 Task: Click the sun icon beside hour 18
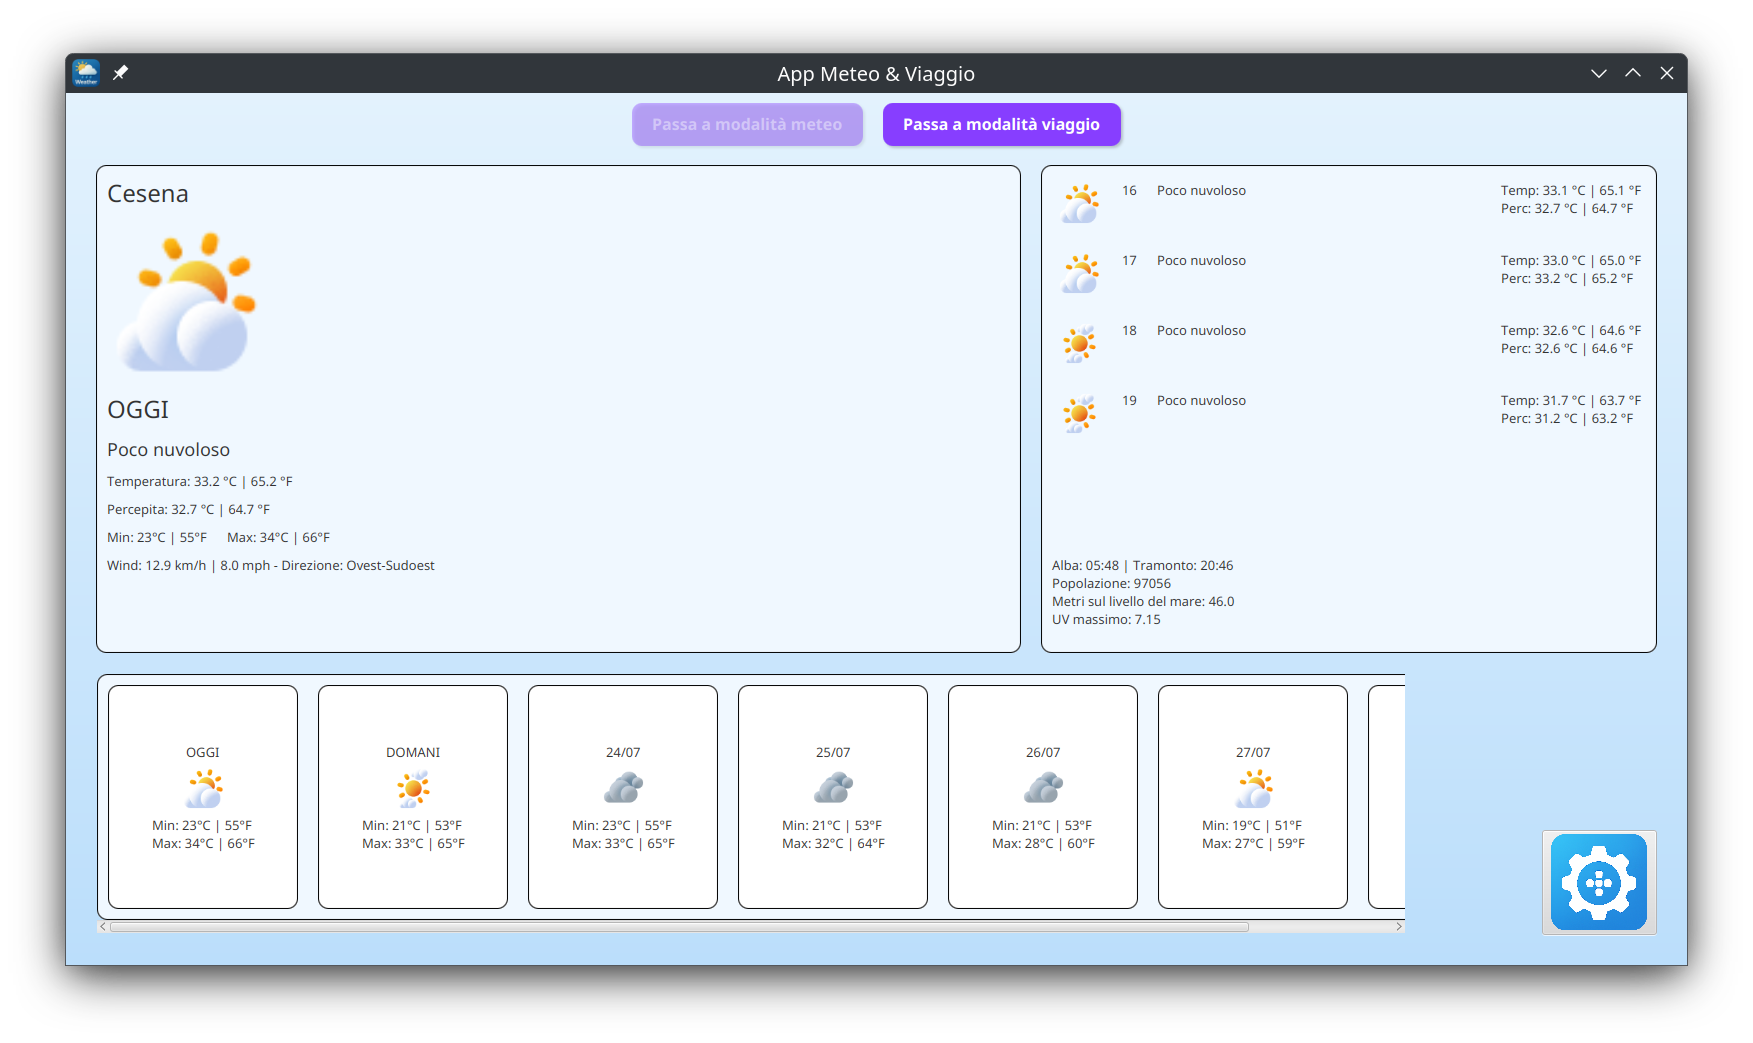pos(1080,342)
